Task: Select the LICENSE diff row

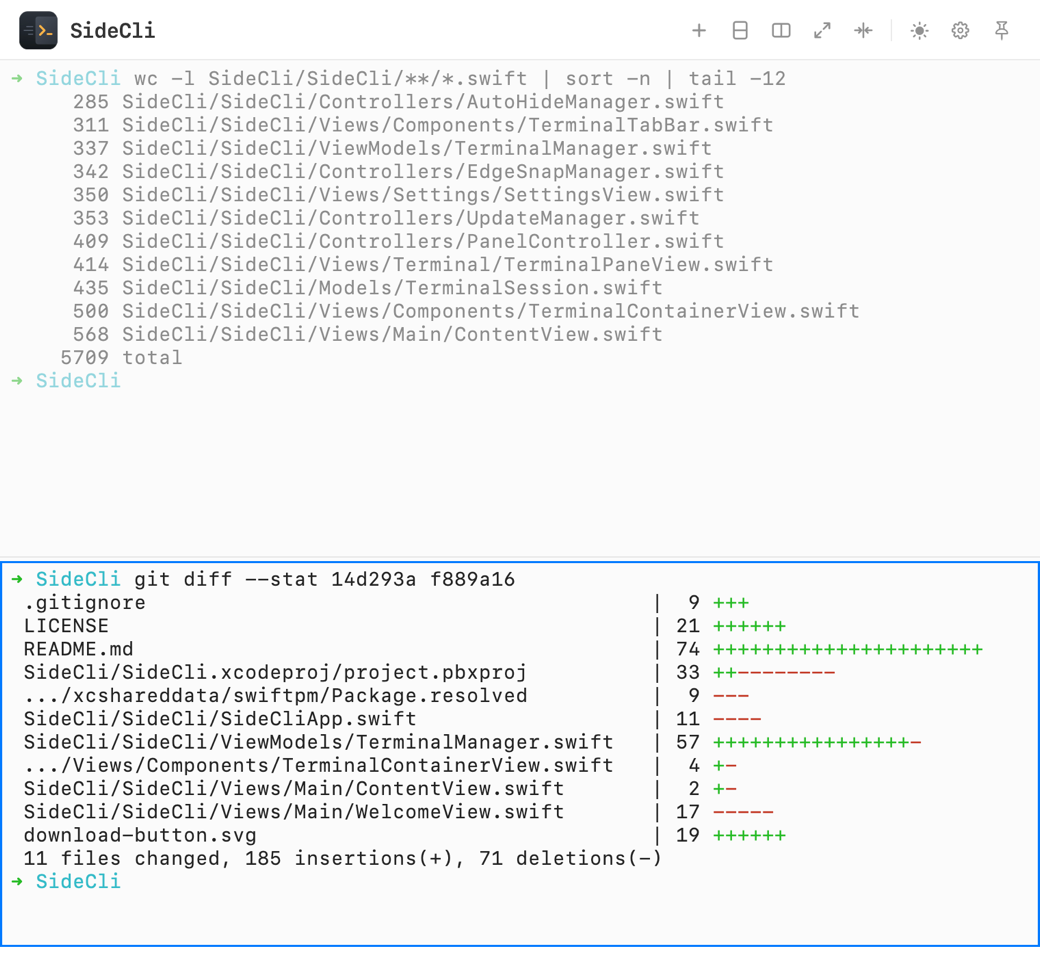Action: [x=405, y=626]
